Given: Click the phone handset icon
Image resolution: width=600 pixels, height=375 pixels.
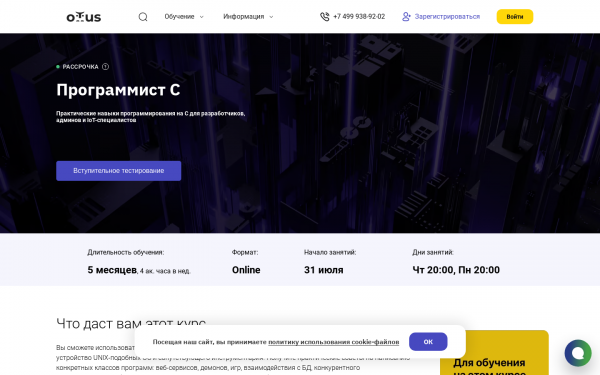Looking at the screenshot, I should click(x=324, y=17).
